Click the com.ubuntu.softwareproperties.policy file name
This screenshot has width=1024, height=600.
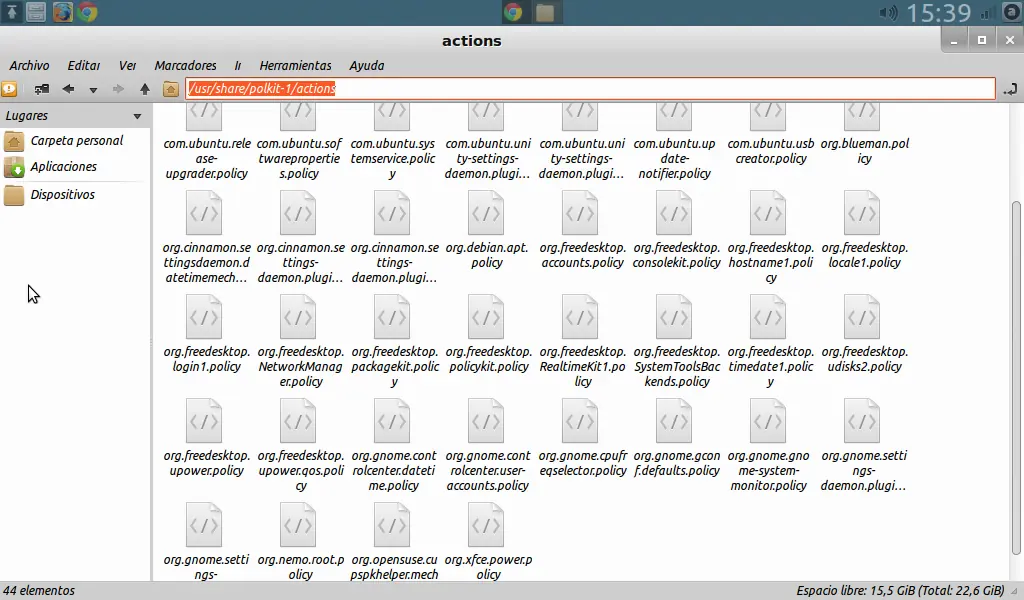299,159
